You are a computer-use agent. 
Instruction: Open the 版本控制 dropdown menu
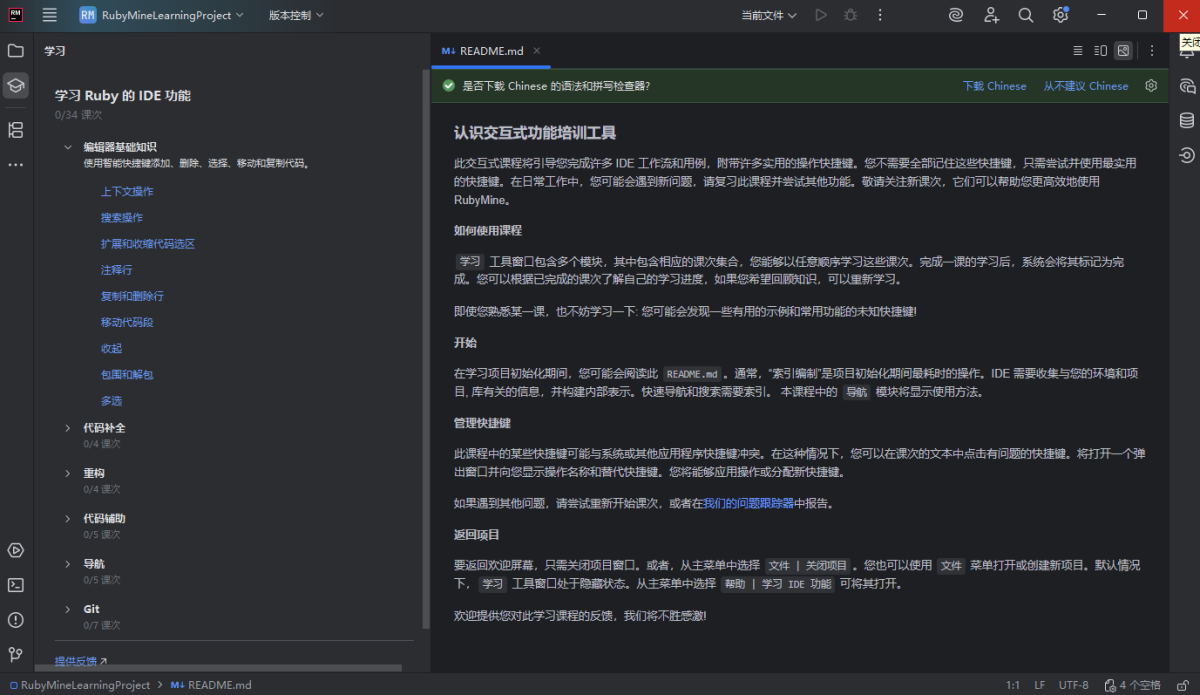coord(296,15)
